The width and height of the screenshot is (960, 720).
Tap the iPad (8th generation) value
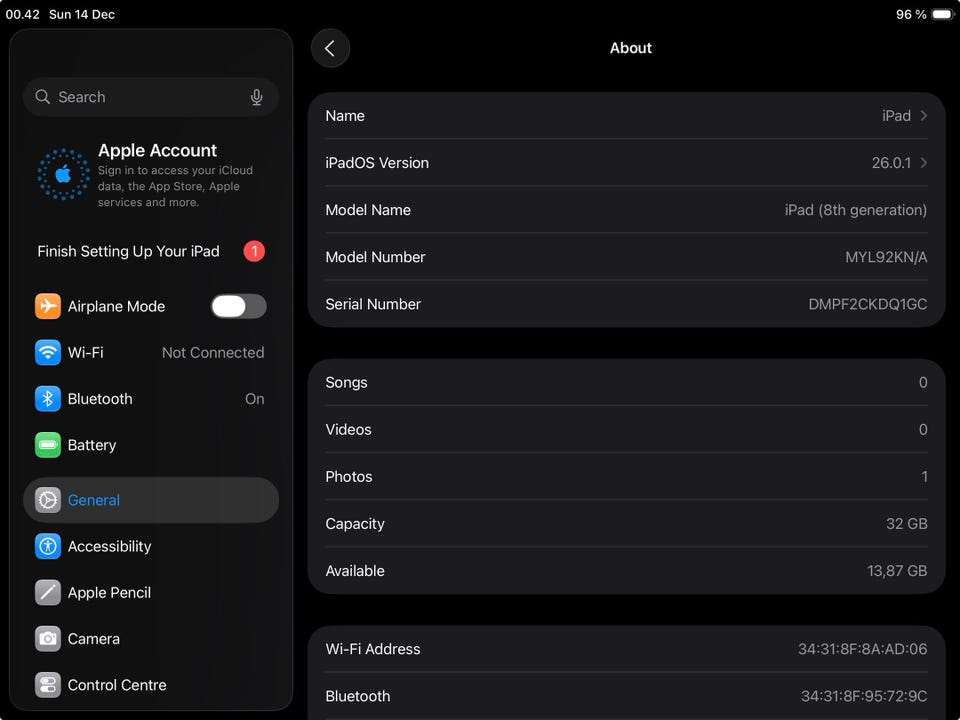click(855, 210)
